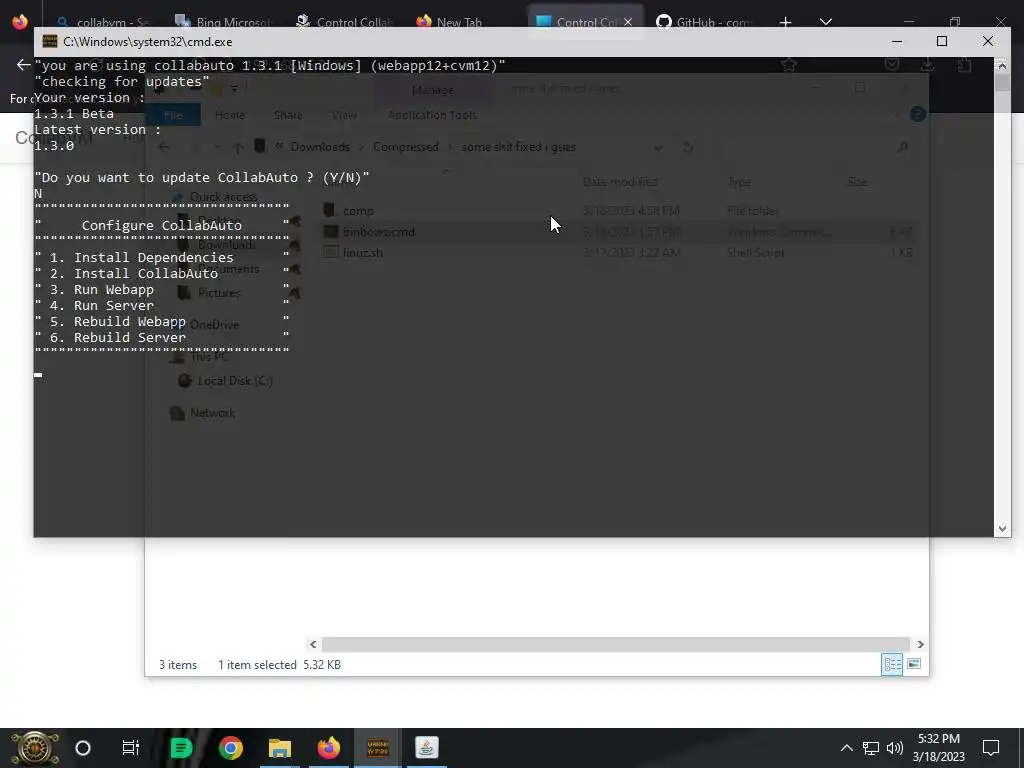The image size is (1024, 768).
Task: Open OneDrive in the navigation pane
Action: pyautogui.click(x=214, y=325)
